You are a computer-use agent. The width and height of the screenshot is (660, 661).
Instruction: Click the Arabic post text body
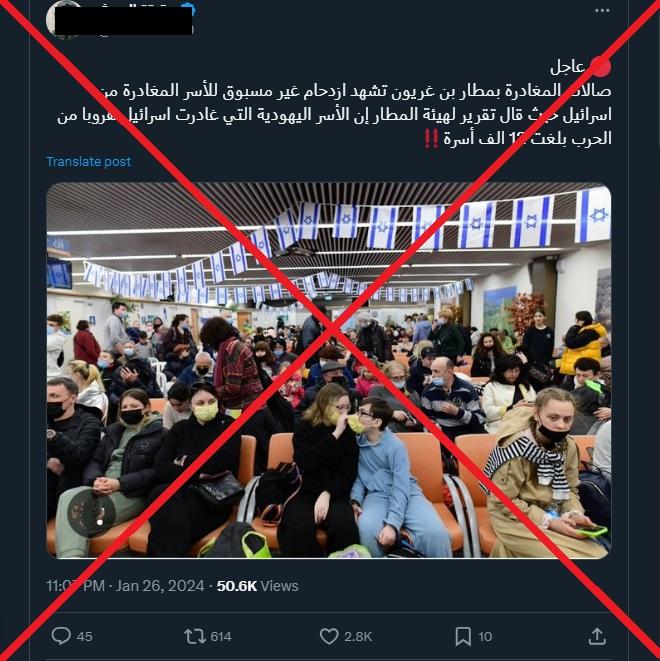[x=334, y=115]
